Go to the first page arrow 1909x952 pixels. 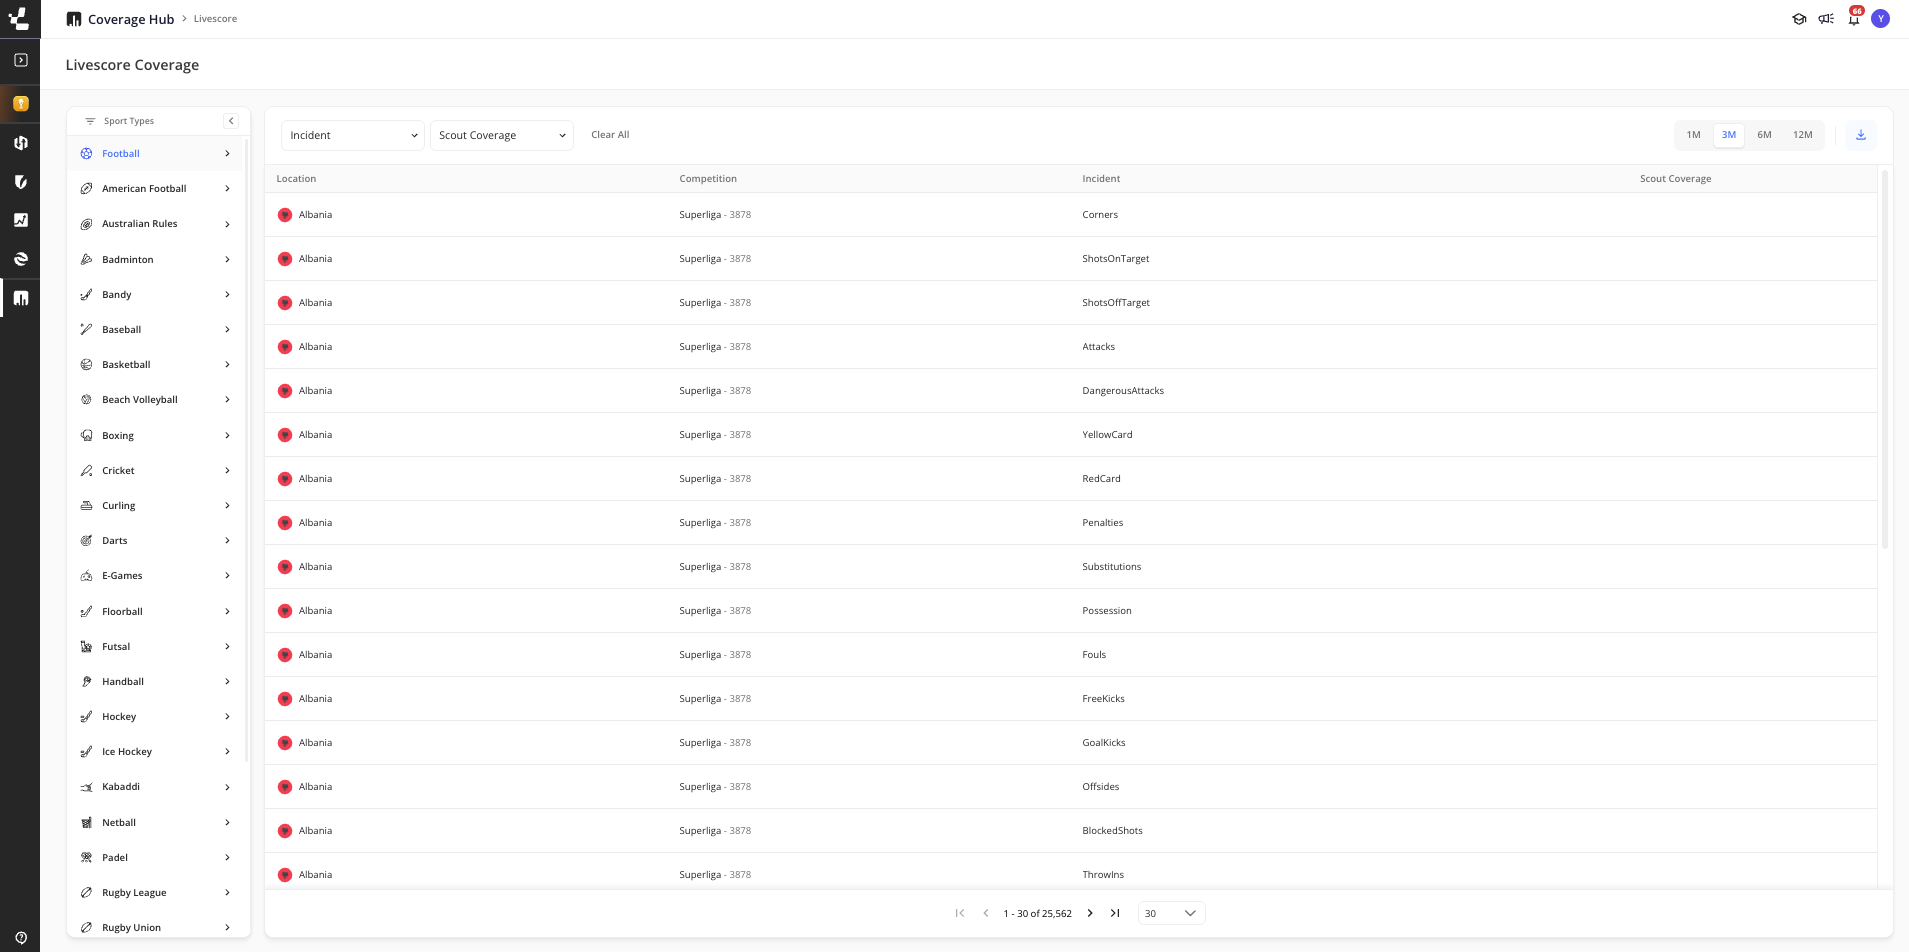960,913
